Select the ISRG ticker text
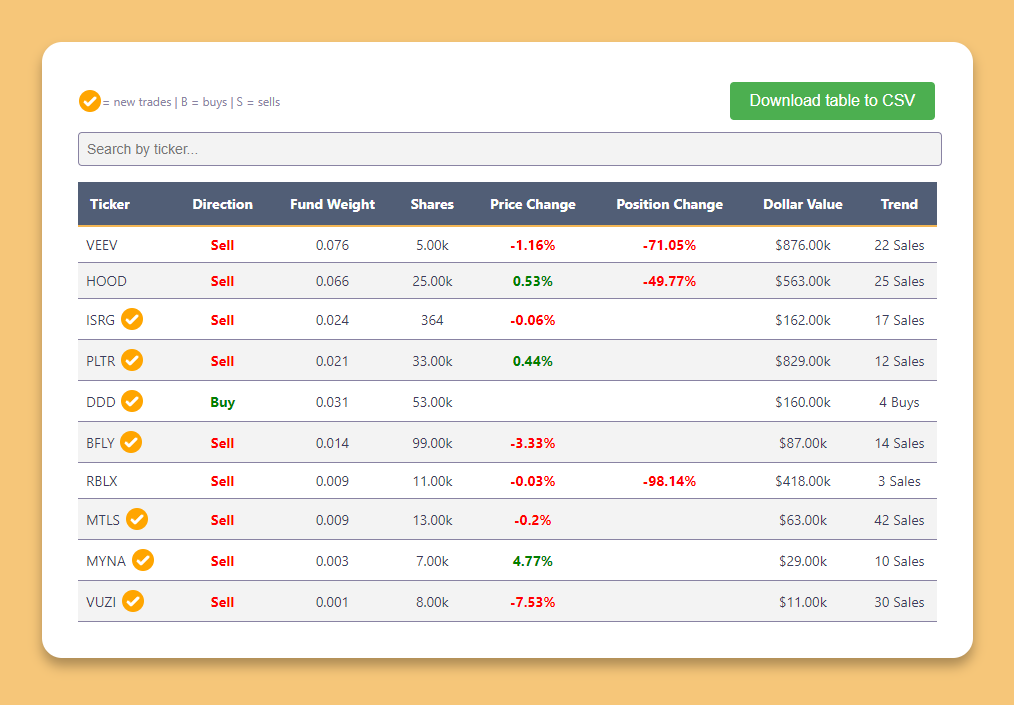Viewport: 1014px width, 705px height. [100, 320]
